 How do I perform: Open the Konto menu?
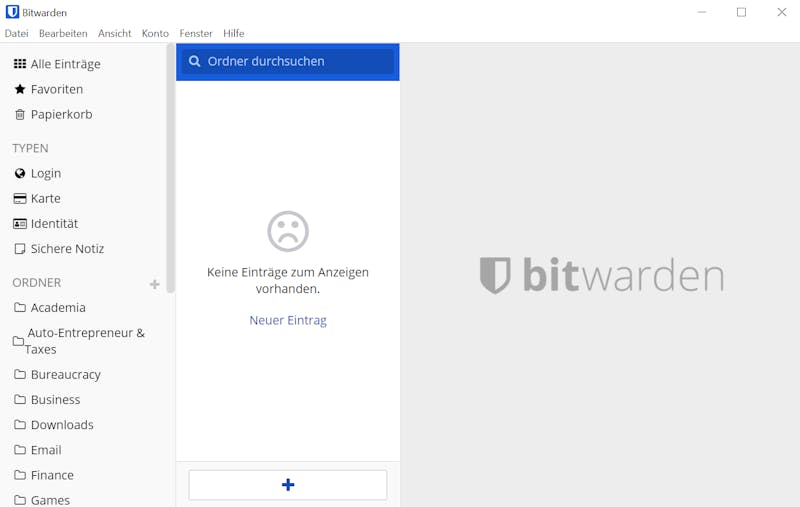[x=155, y=33]
